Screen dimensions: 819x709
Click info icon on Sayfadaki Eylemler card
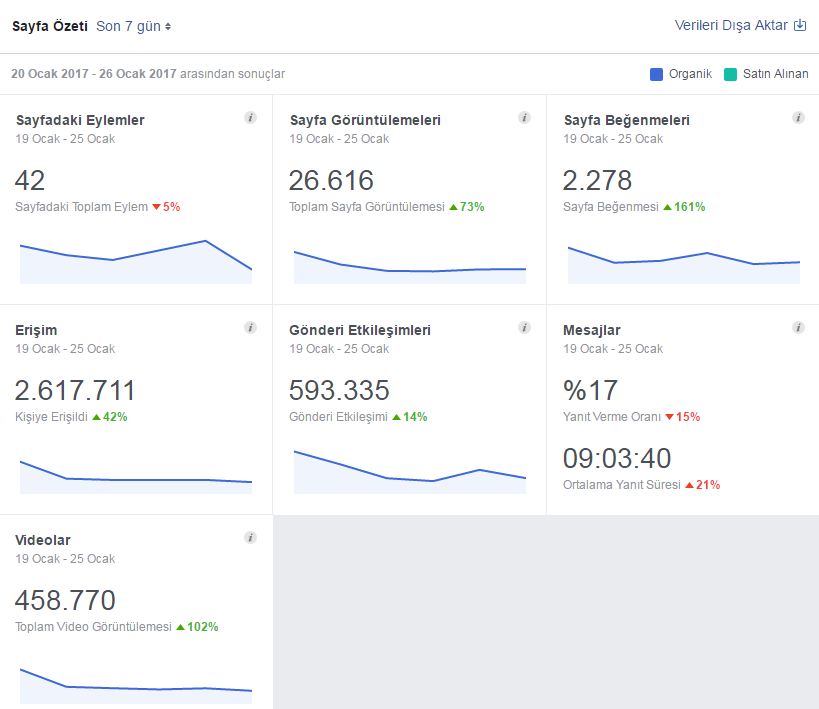point(251,118)
